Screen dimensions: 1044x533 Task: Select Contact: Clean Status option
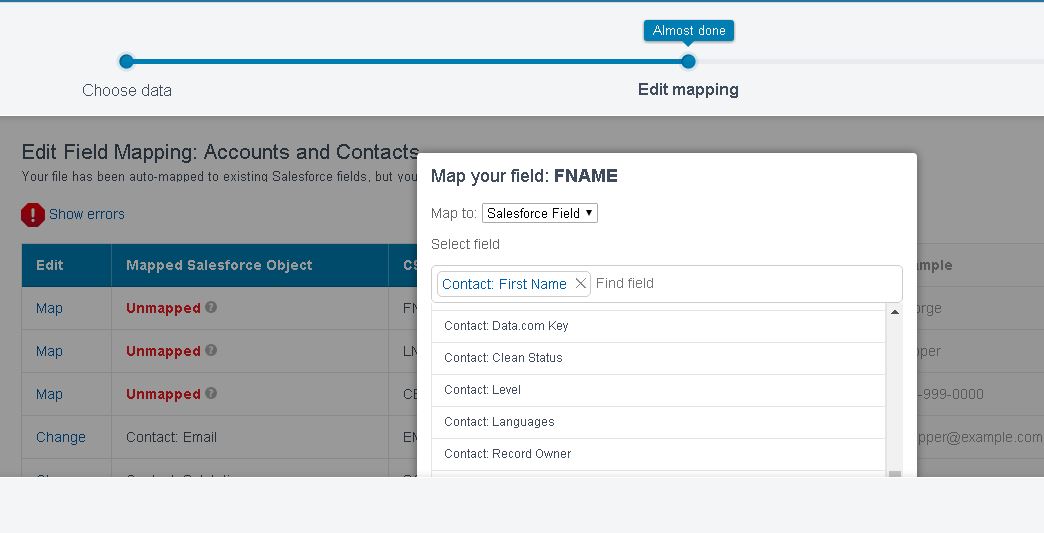tap(503, 358)
